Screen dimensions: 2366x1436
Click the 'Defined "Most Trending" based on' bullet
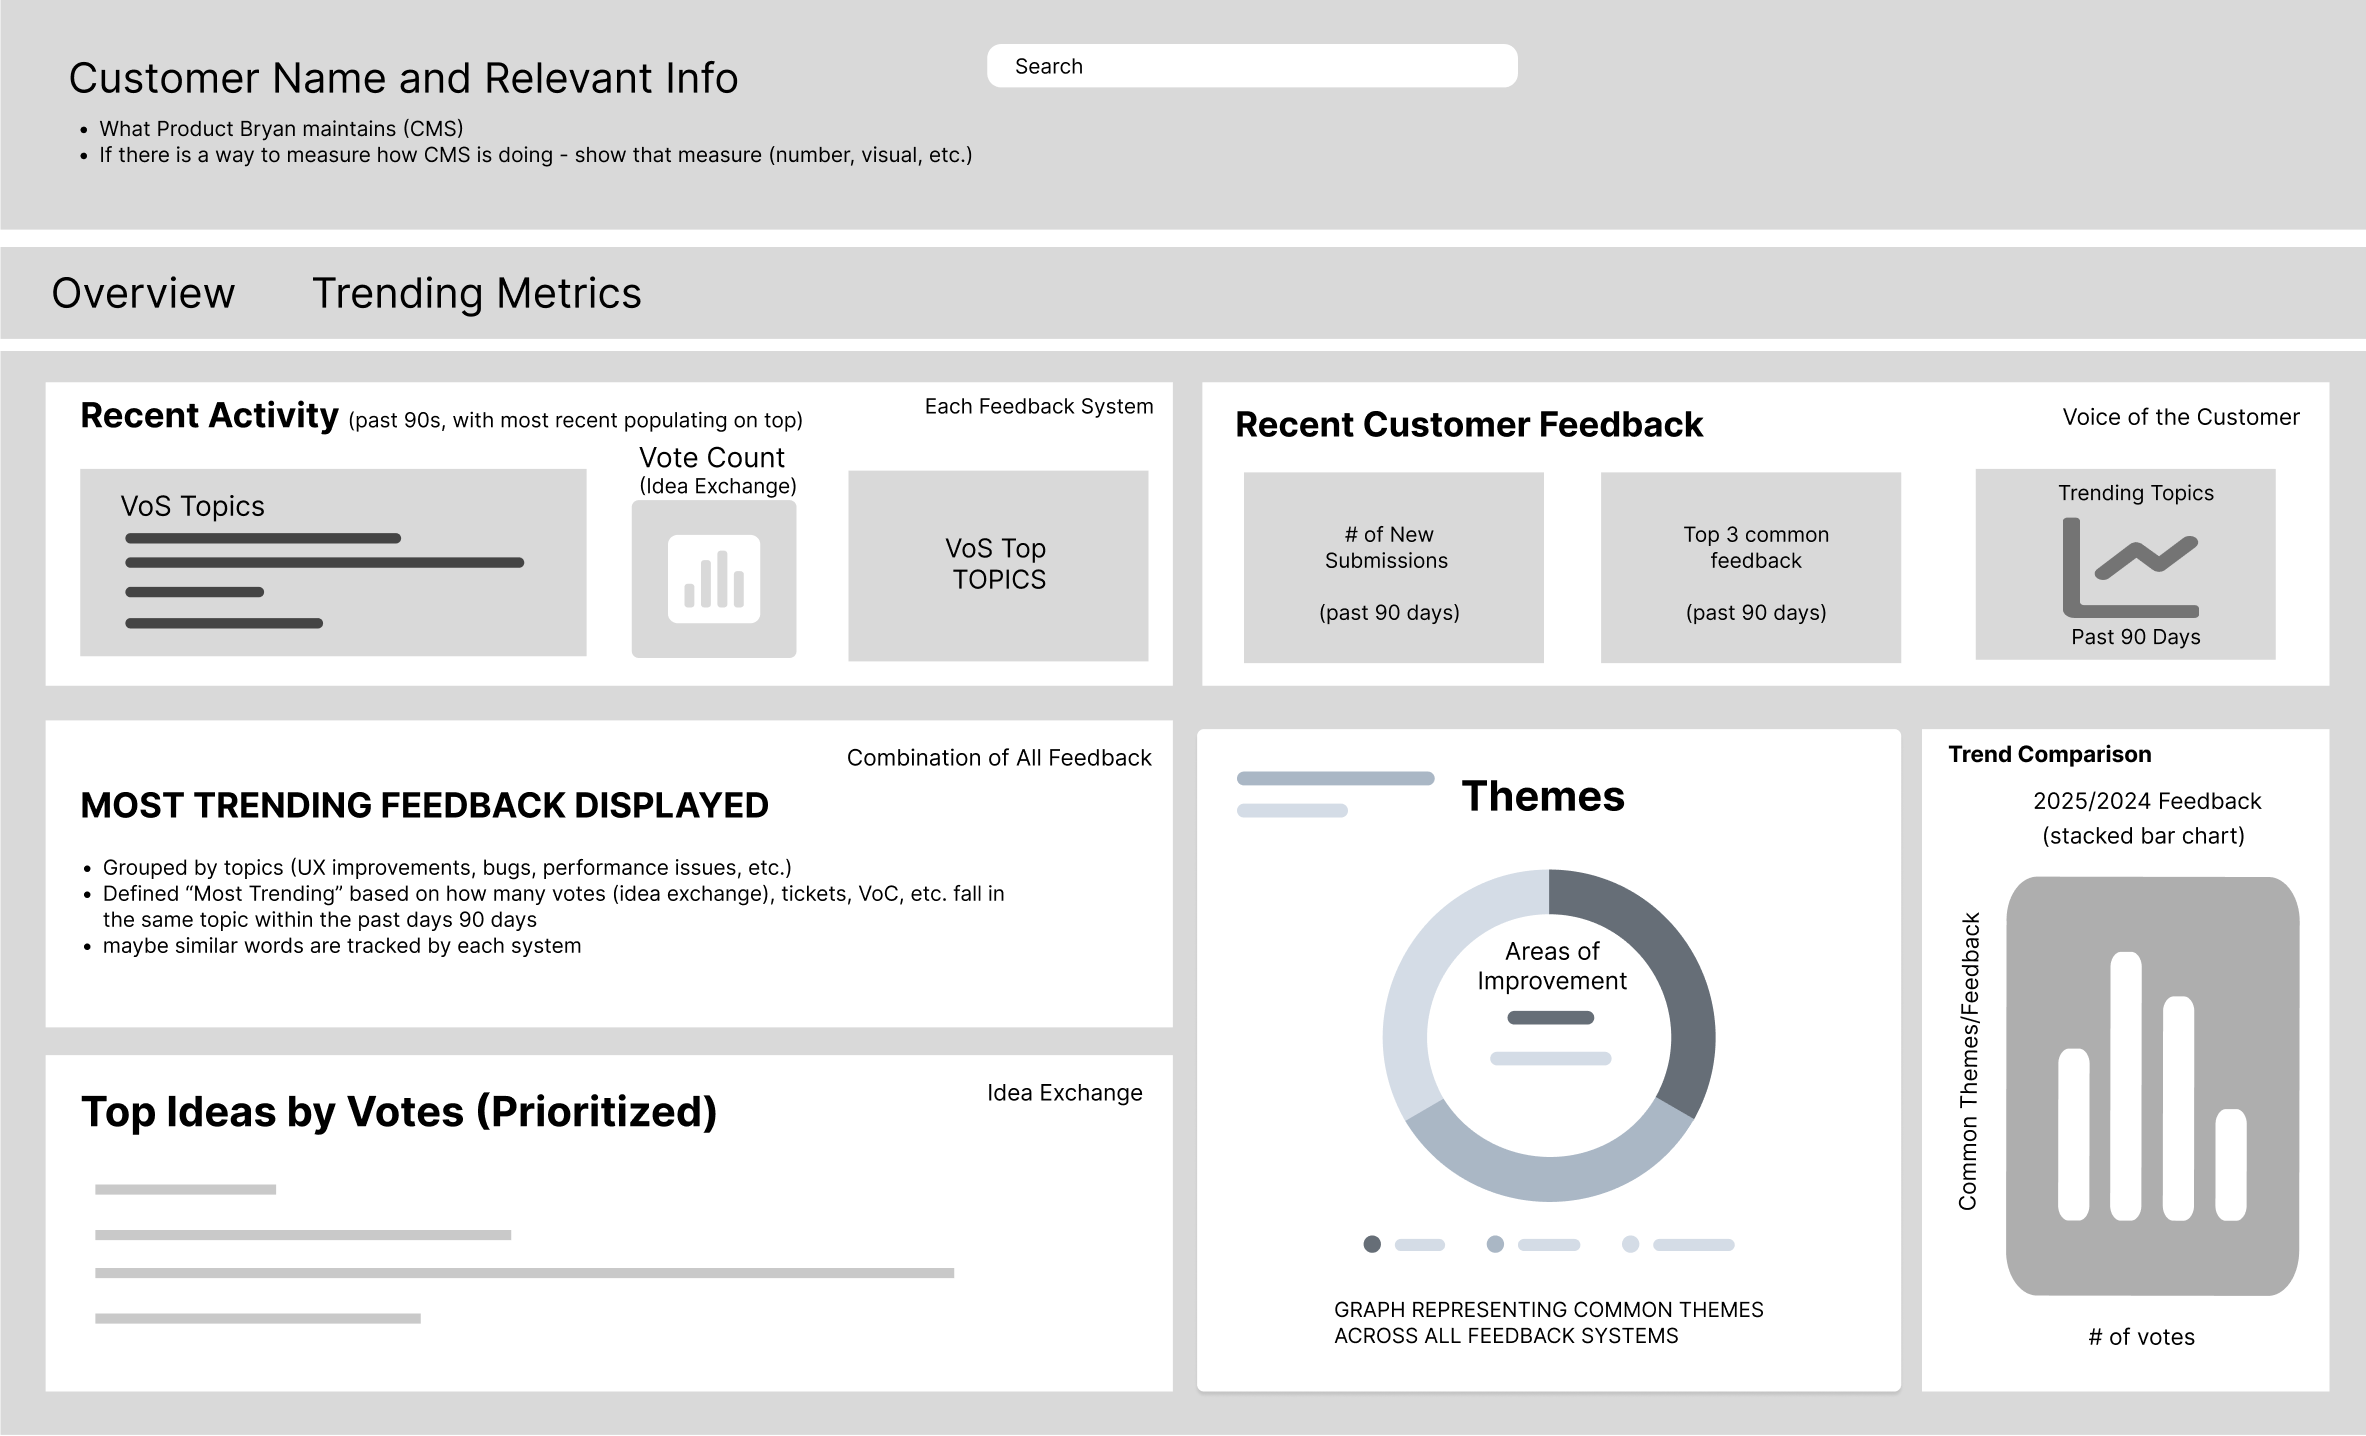click(x=553, y=906)
